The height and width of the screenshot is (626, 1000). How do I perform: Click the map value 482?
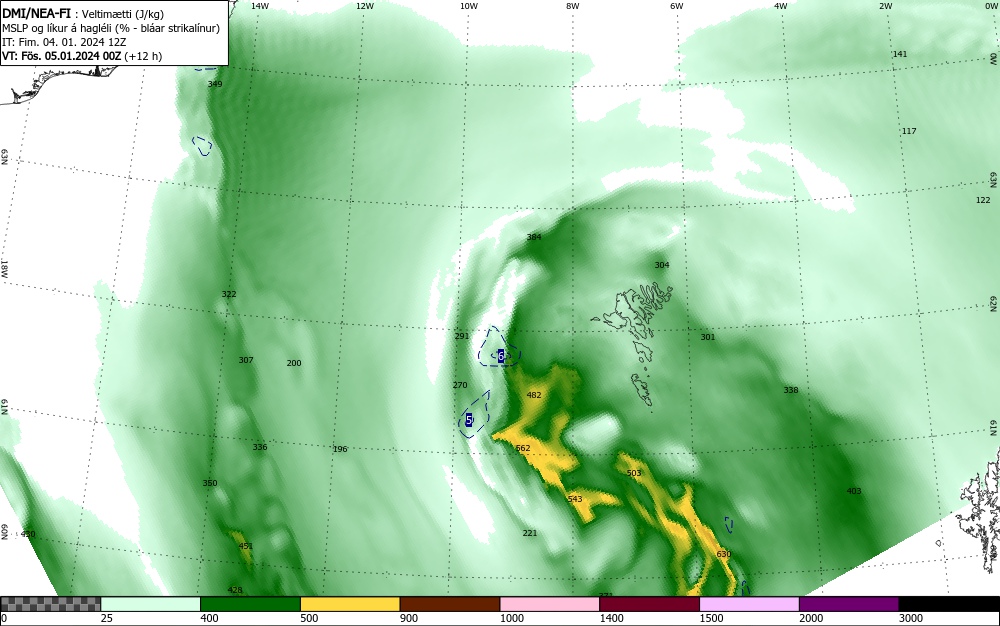click(534, 395)
